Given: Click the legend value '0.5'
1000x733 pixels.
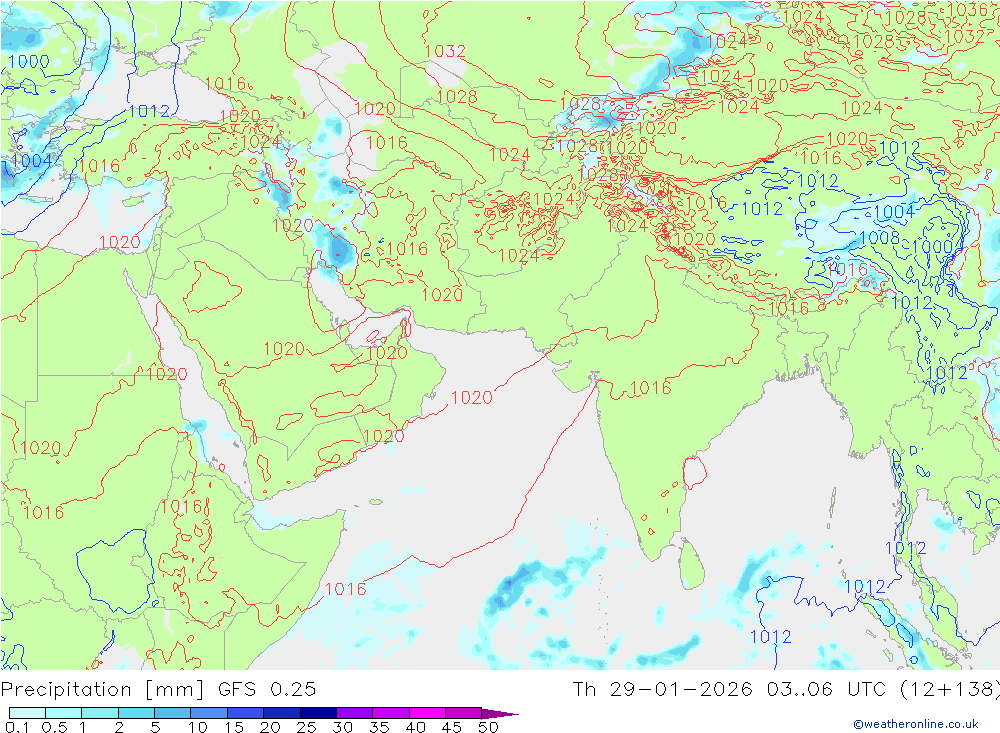Looking at the screenshot, I should click(54, 727).
